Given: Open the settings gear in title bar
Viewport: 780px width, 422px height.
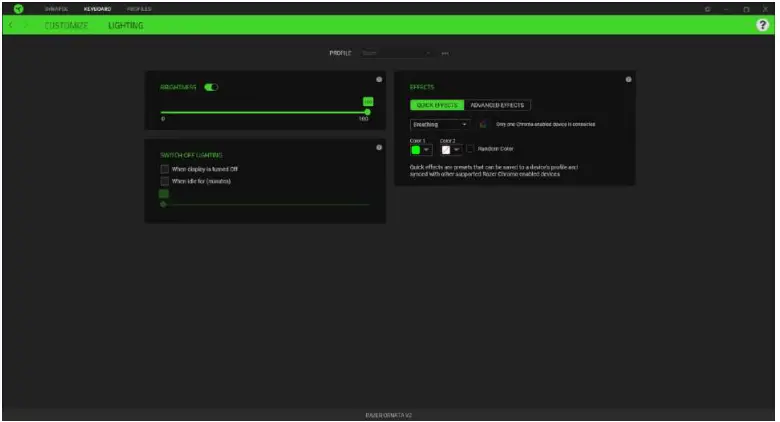Looking at the screenshot, I should pyautogui.click(x=707, y=9).
